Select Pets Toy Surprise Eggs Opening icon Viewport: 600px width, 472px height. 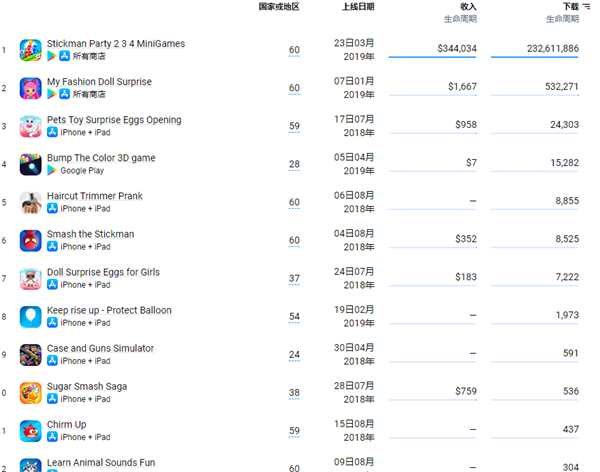tap(31, 126)
